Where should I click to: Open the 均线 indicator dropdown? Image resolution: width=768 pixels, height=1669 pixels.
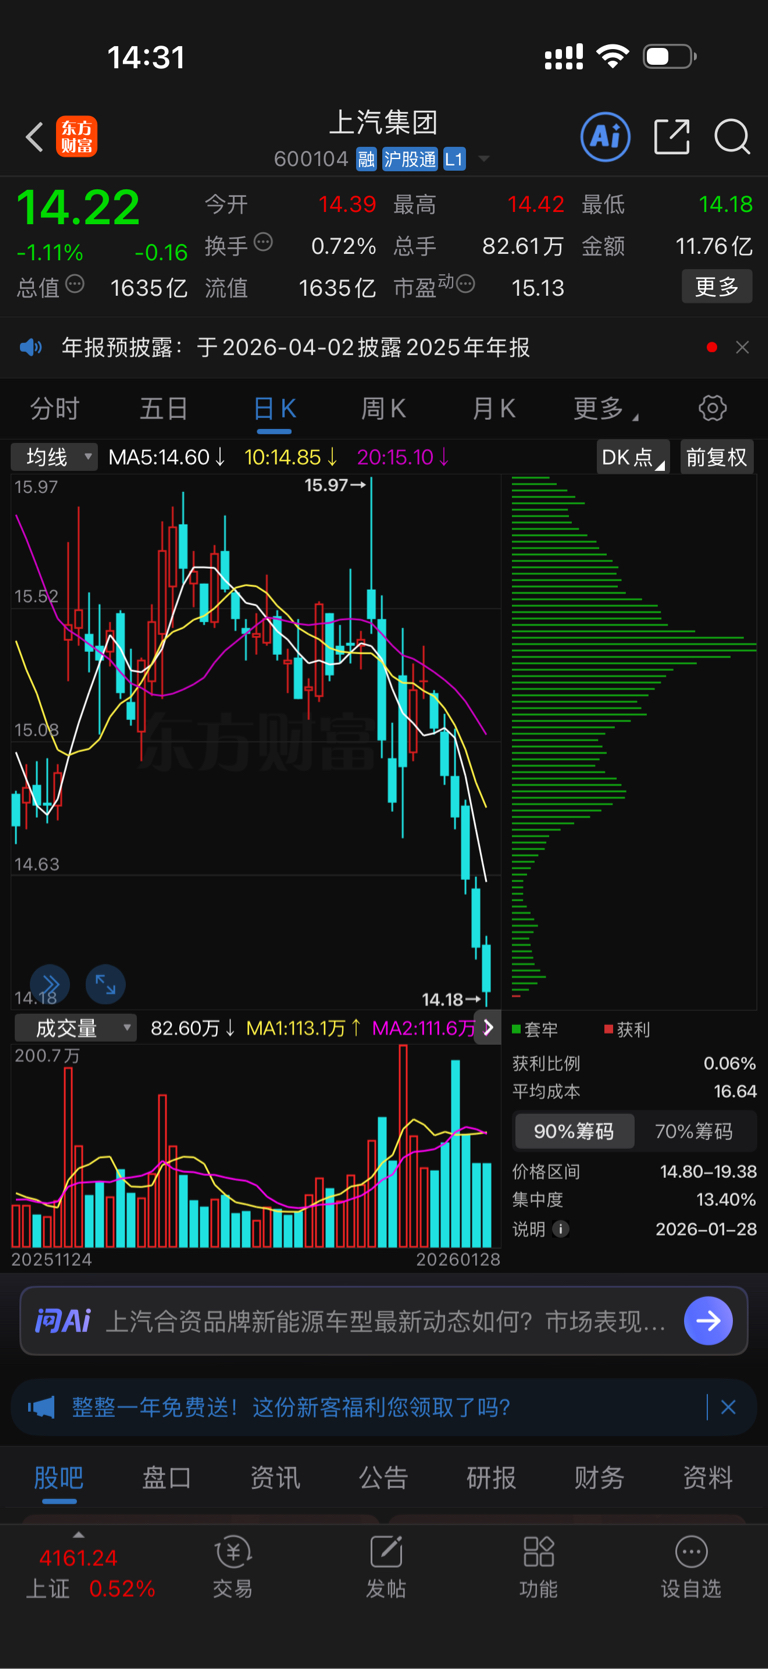tap(54, 457)
